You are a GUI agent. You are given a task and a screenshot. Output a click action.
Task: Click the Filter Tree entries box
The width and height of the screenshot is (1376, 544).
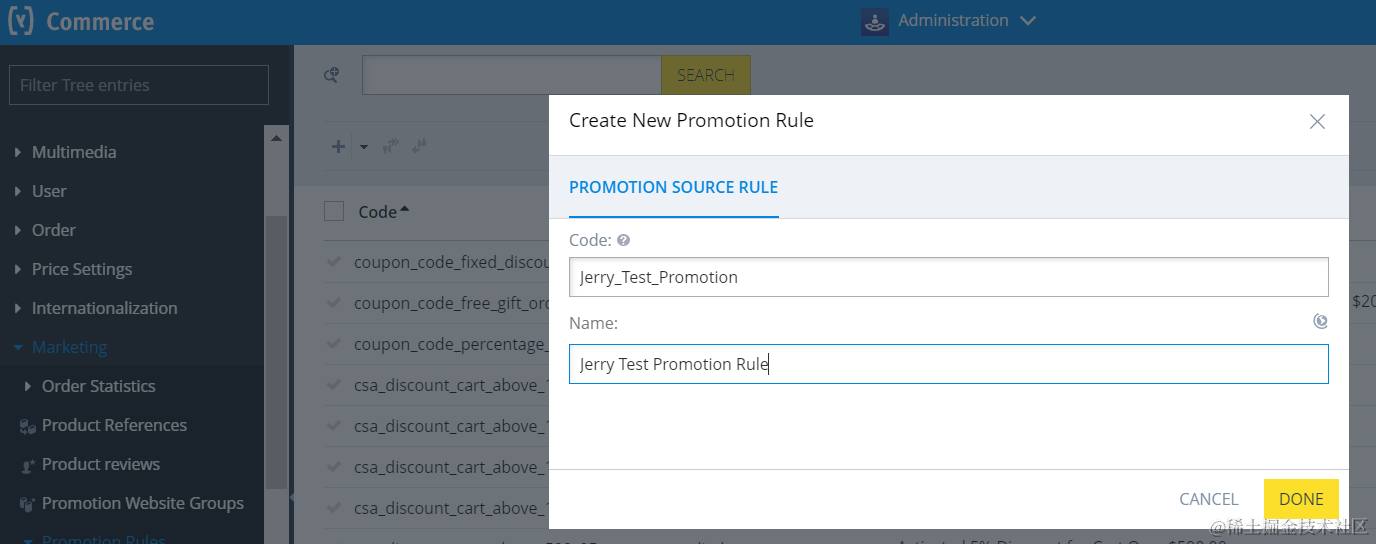139,85
